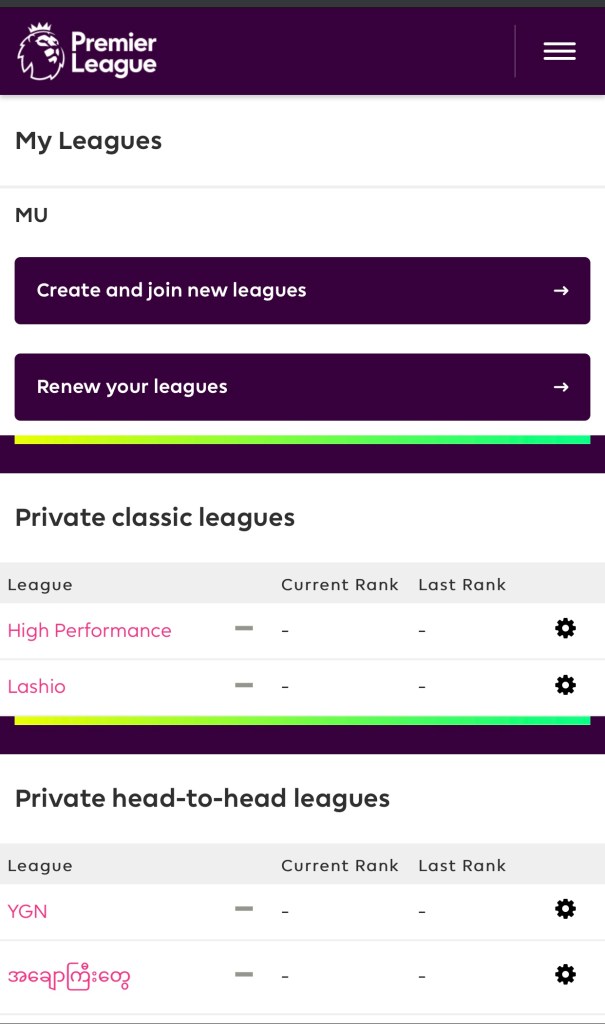This screenshot has height=1024, width=605.
Task: Click the My Leagues heading
Action: coord(88,141)
